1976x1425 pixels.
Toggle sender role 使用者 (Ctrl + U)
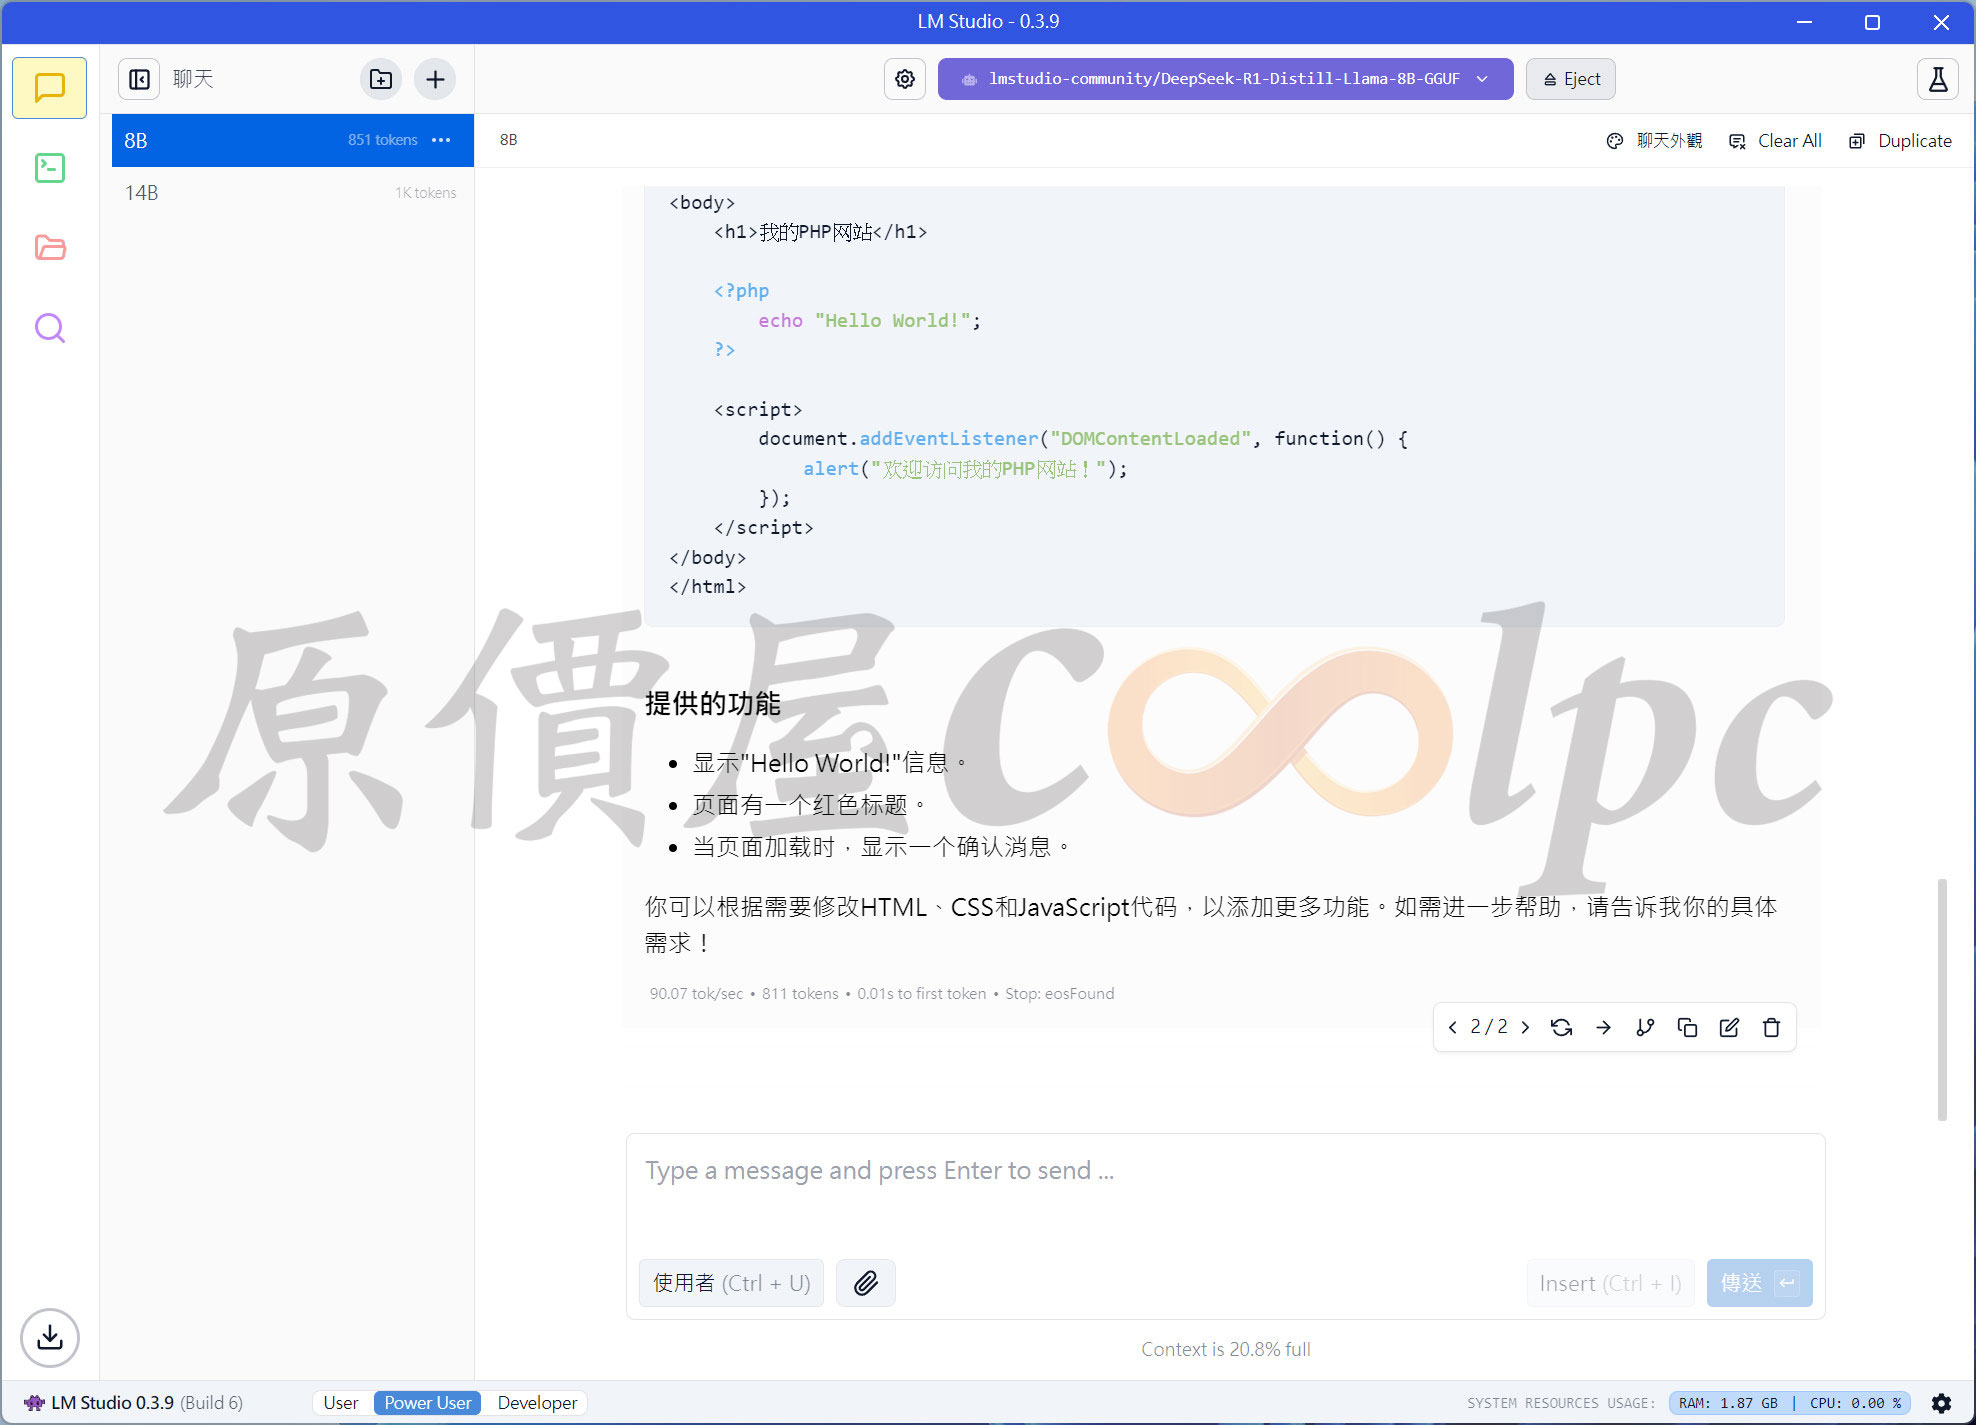(x=731, y=1283)
